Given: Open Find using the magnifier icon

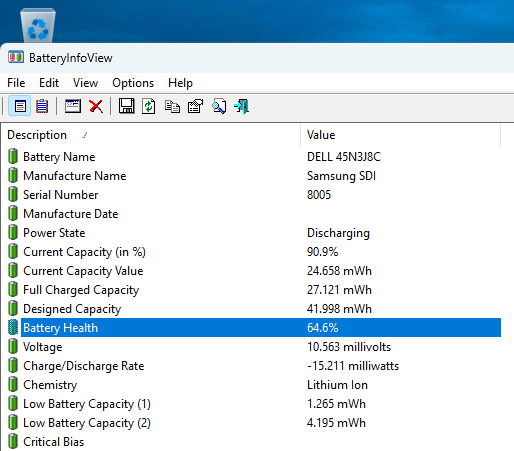Looking at the screenshot, I should (219, 107).
